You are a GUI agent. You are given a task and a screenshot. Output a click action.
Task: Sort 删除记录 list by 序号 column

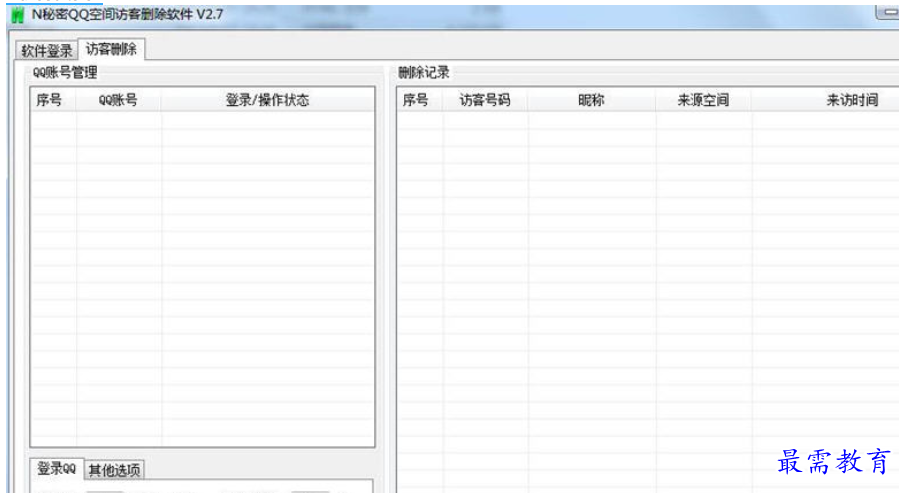[x=420, y=100]
